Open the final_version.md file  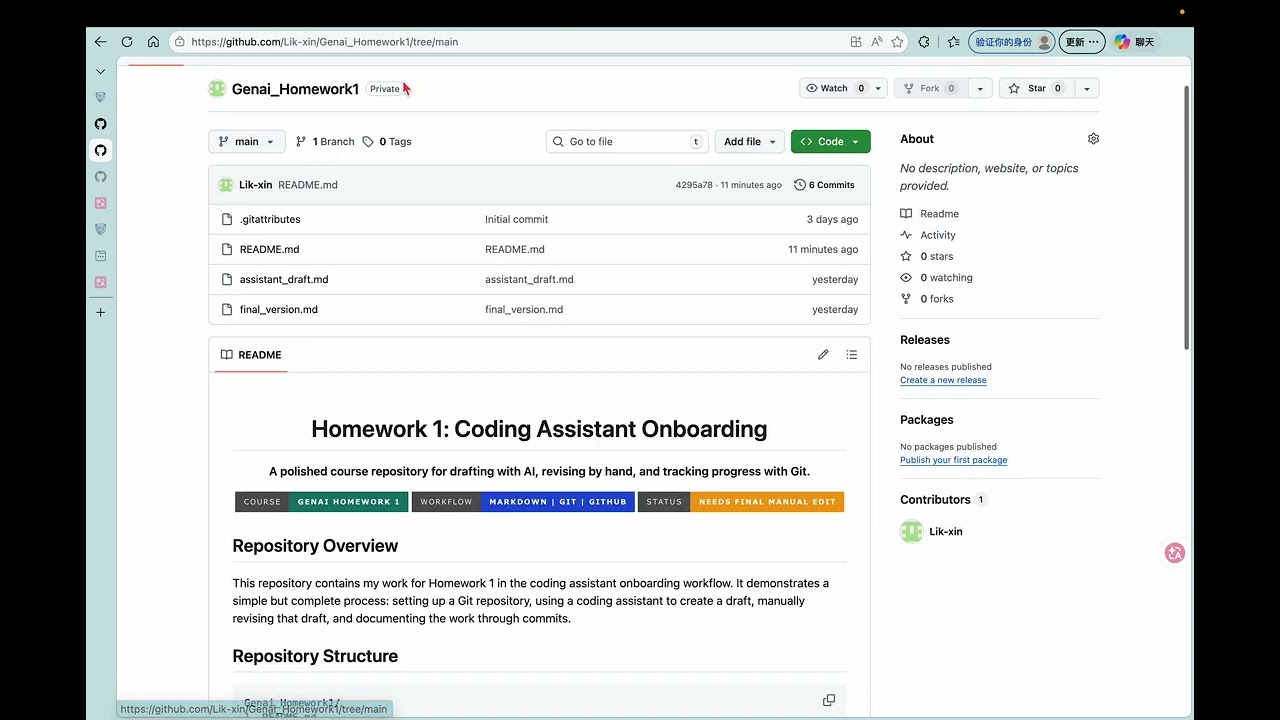pos(279,309)
